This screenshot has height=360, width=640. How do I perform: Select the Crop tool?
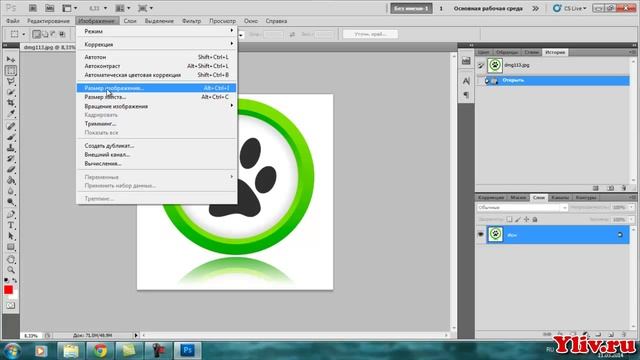[x=11, y=103]
